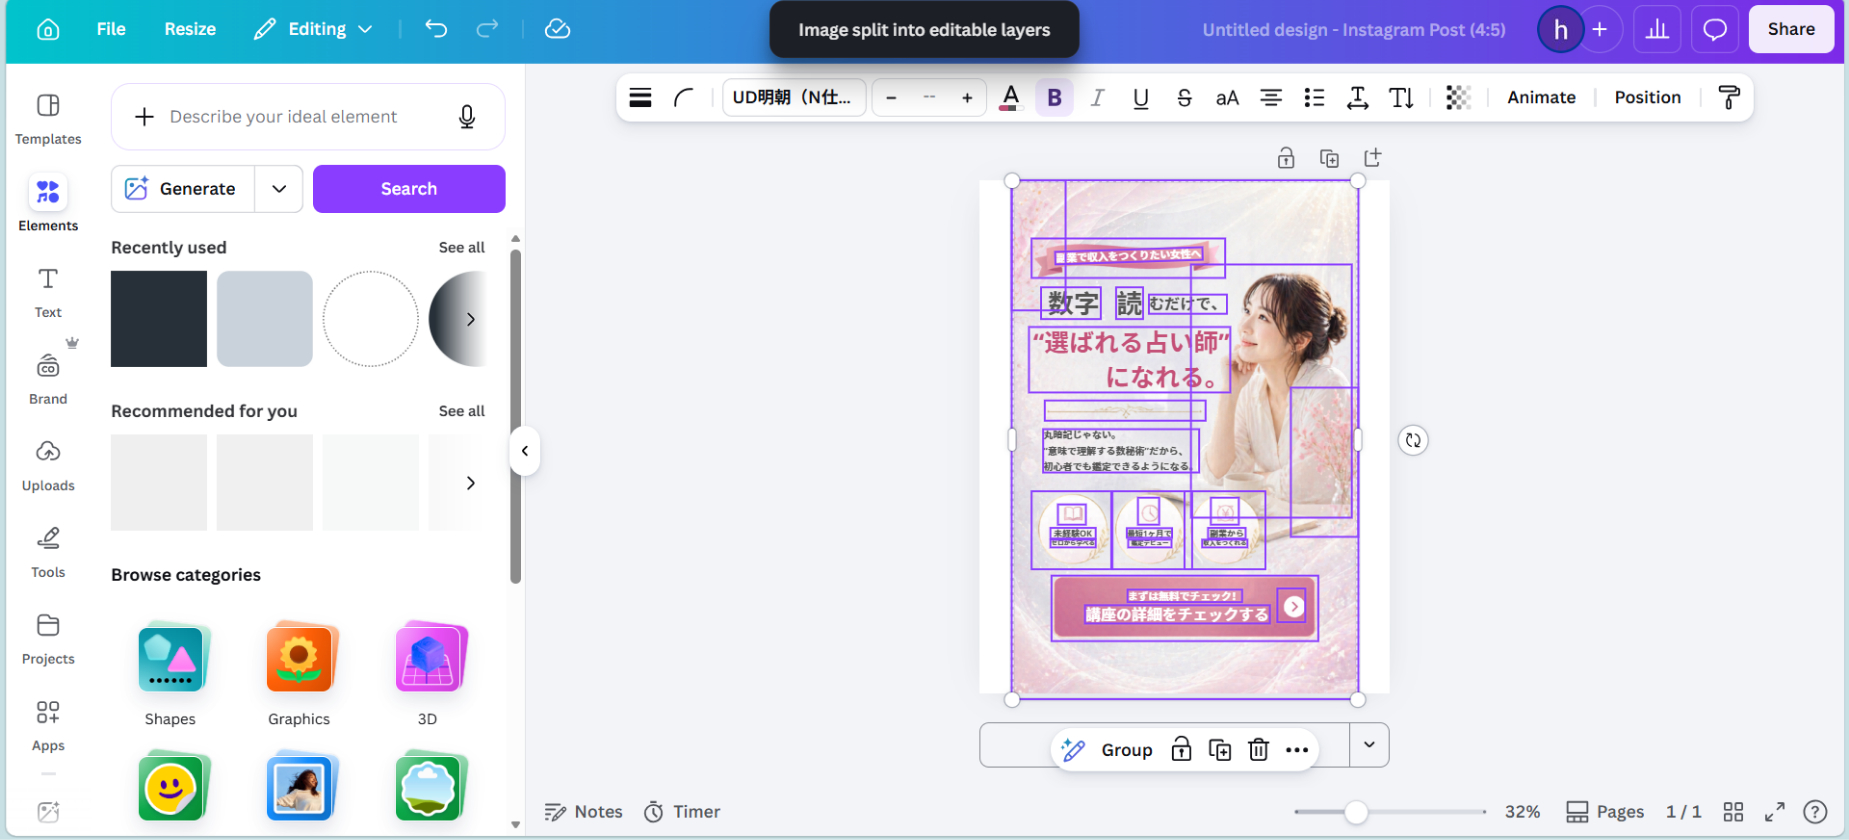This screenshot has height=840, width=1849.
Task: Toggle Underline formatting
Action: pyautogui.click(x=1141, y=97)
